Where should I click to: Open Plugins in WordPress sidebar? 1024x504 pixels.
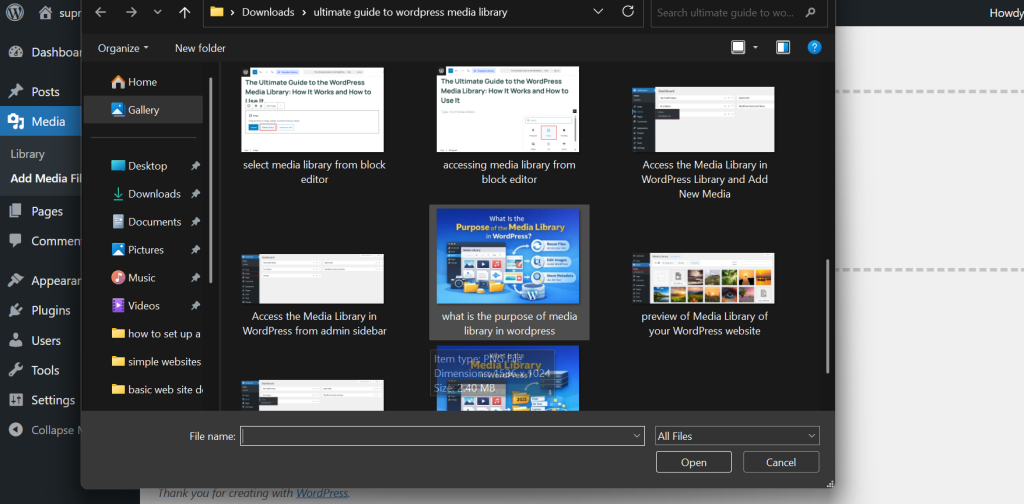point(40,310)
